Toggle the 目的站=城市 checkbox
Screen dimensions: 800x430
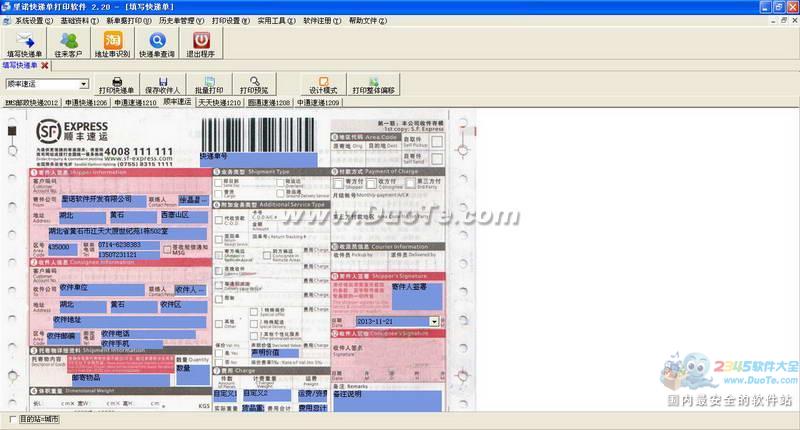[12, 419]
